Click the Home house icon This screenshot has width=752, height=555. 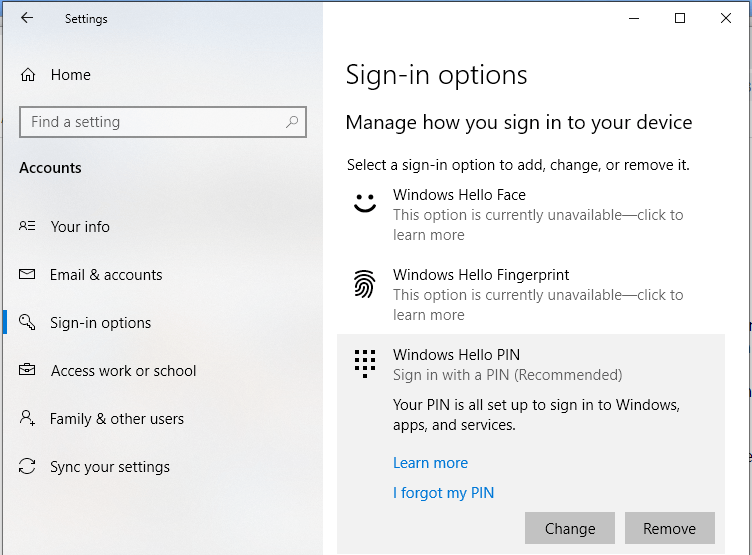pos(28,75)
